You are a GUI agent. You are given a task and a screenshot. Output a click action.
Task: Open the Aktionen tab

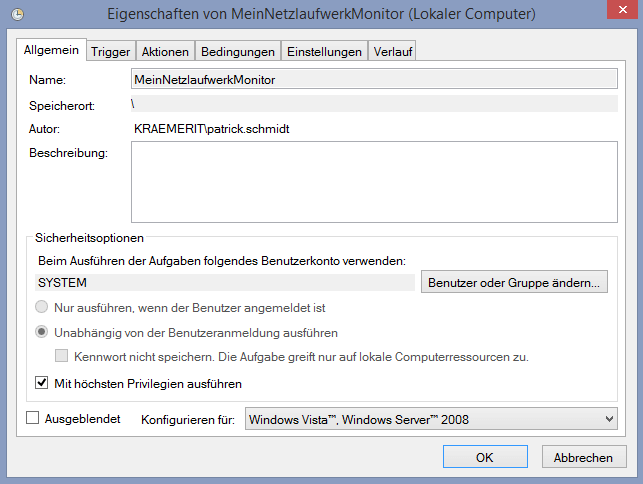[165, 51]
